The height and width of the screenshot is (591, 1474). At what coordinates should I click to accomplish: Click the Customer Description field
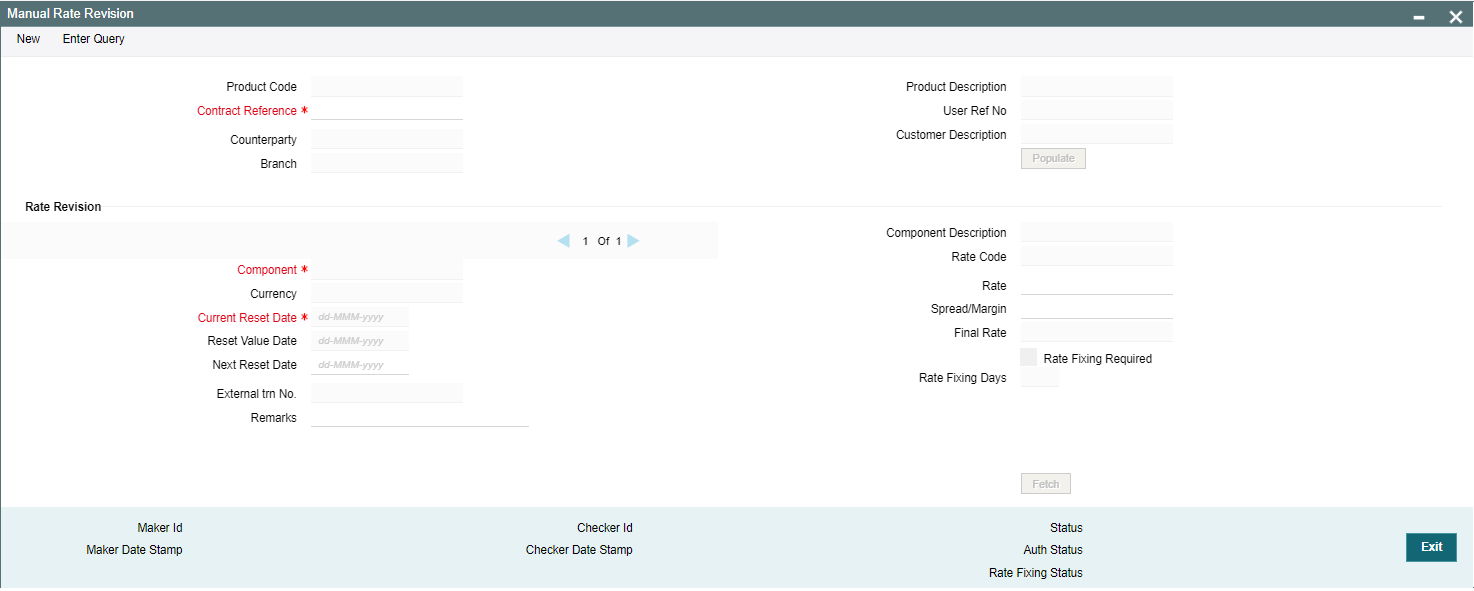1097,134
